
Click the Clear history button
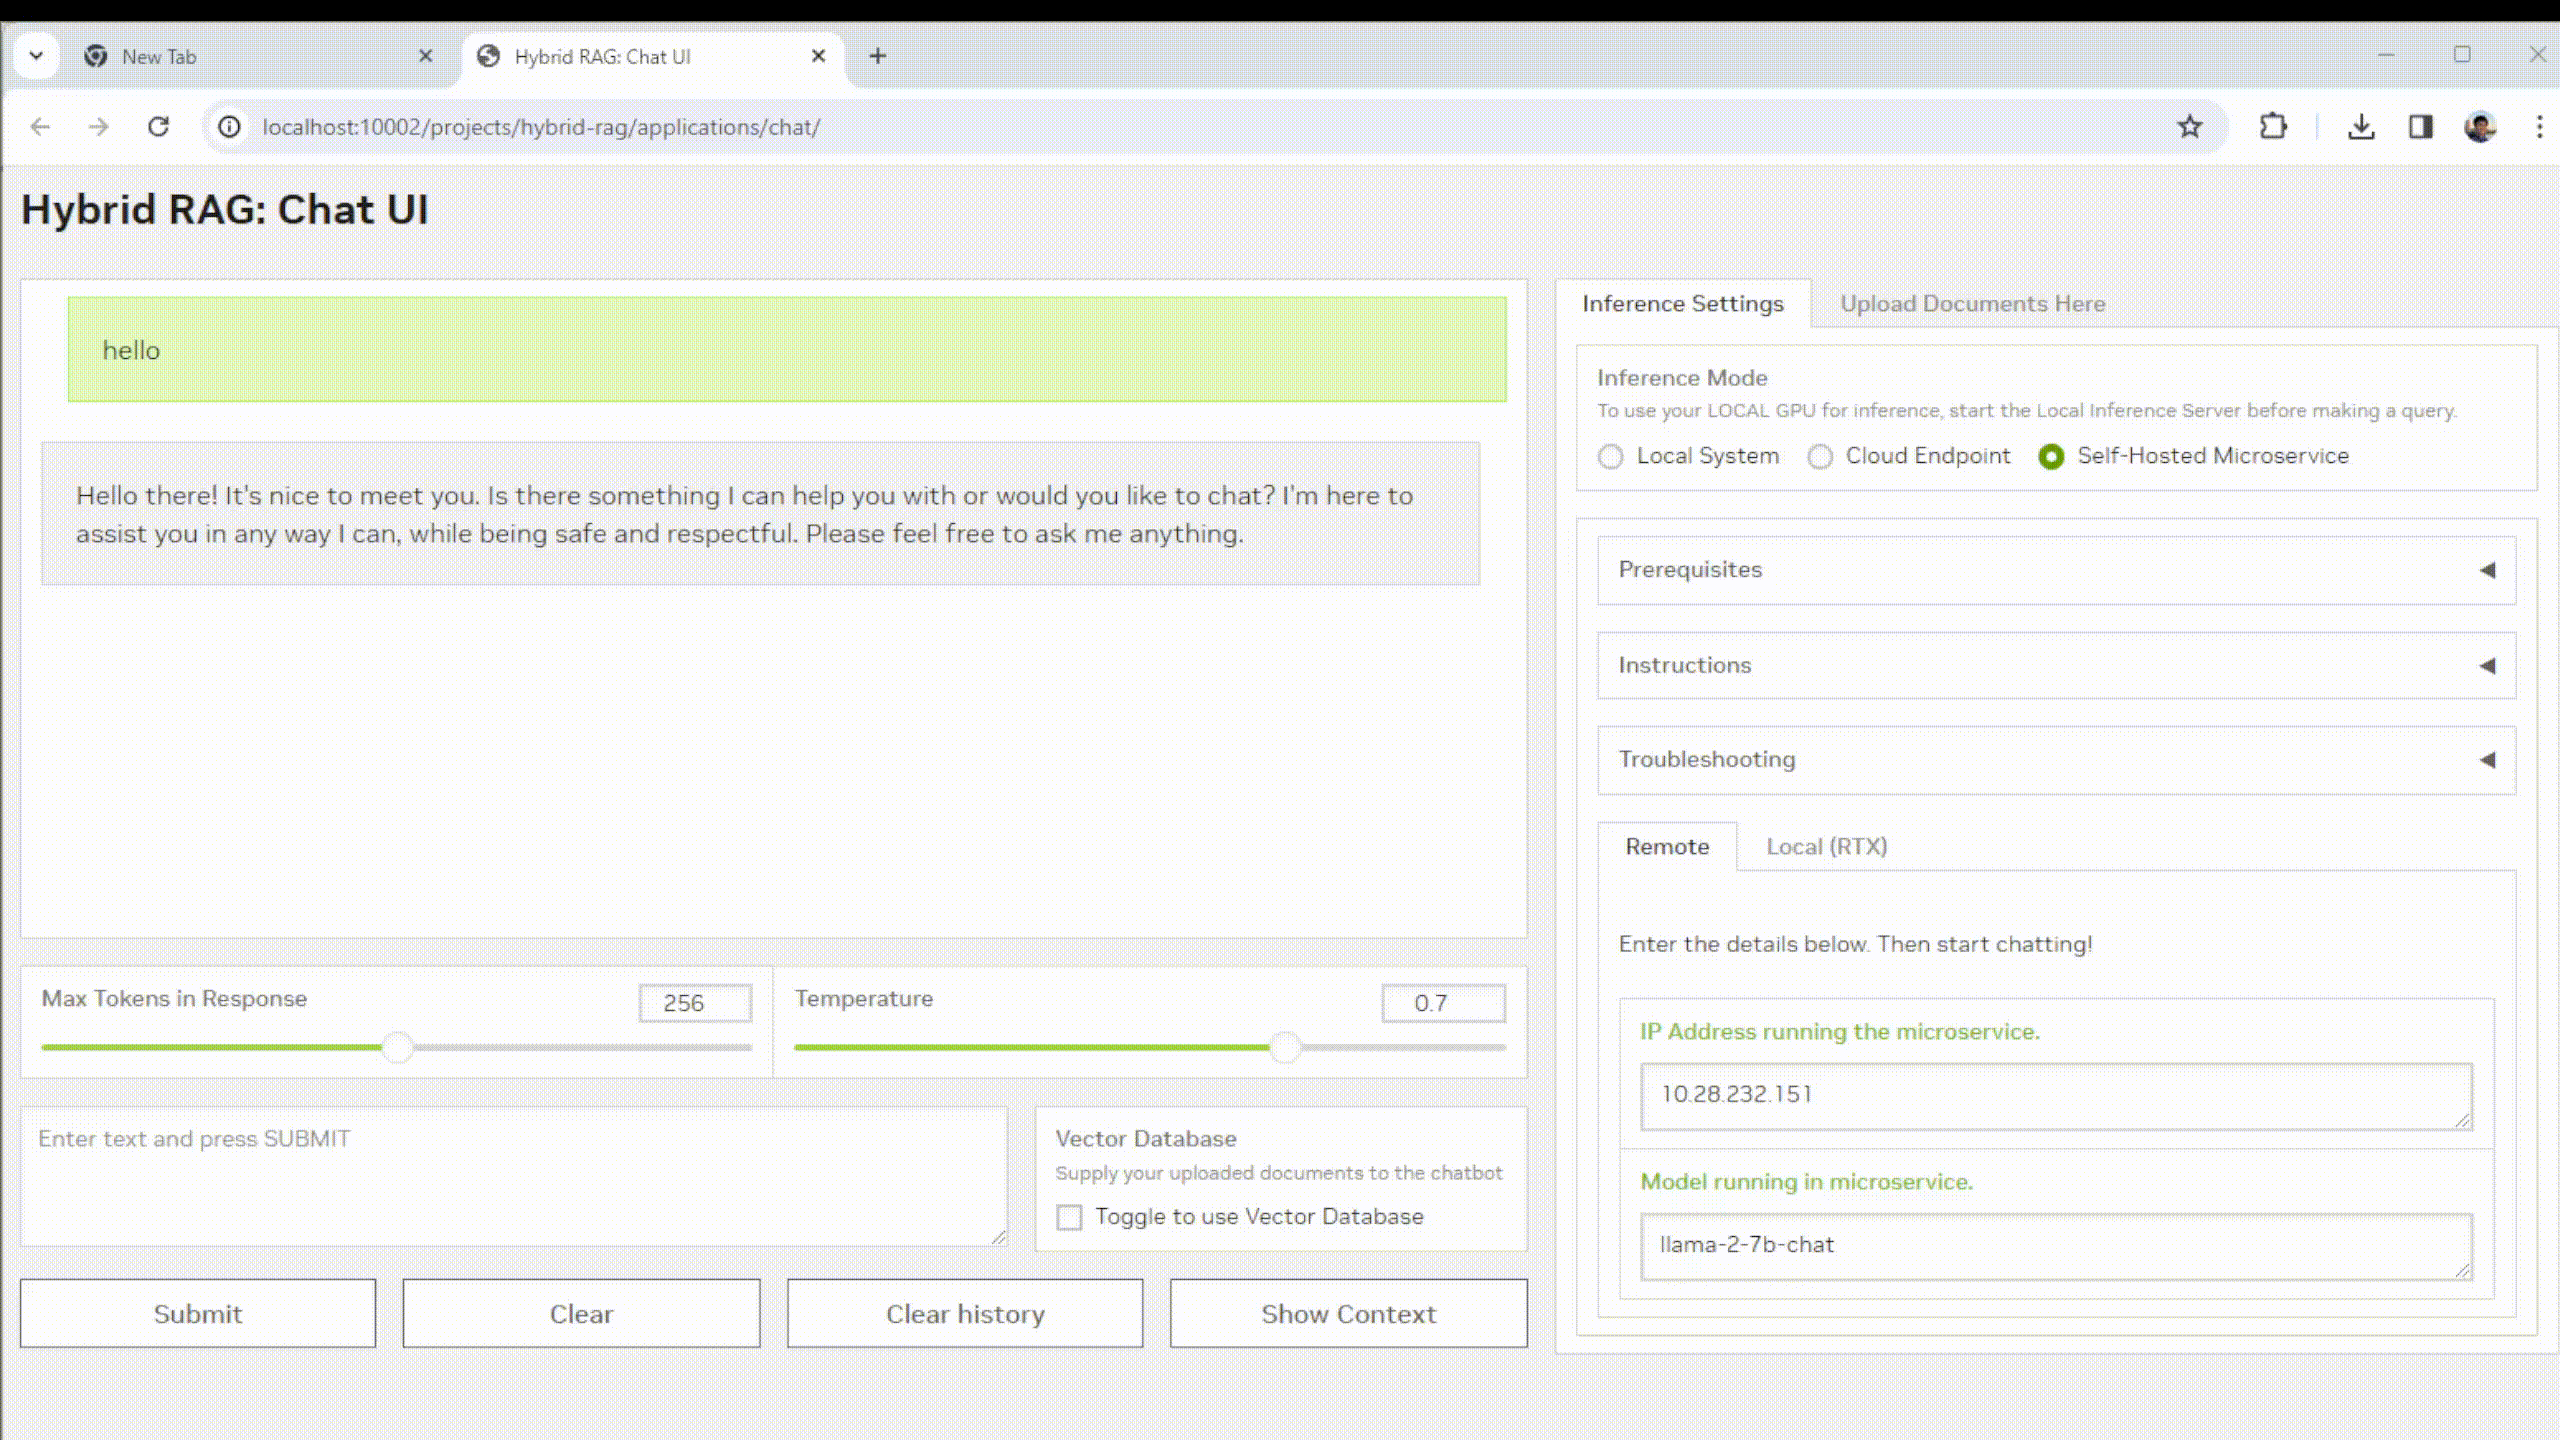point(964,1314)
